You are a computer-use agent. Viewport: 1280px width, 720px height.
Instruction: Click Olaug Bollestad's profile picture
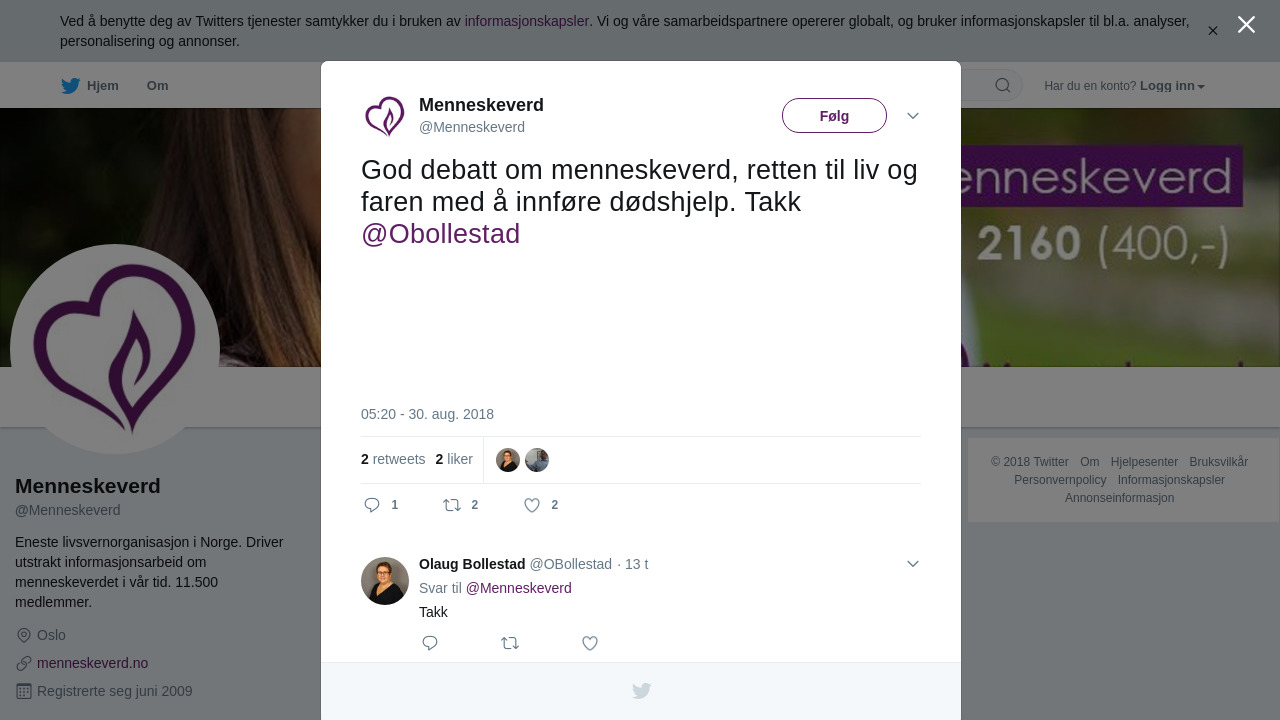click(385, 581)
